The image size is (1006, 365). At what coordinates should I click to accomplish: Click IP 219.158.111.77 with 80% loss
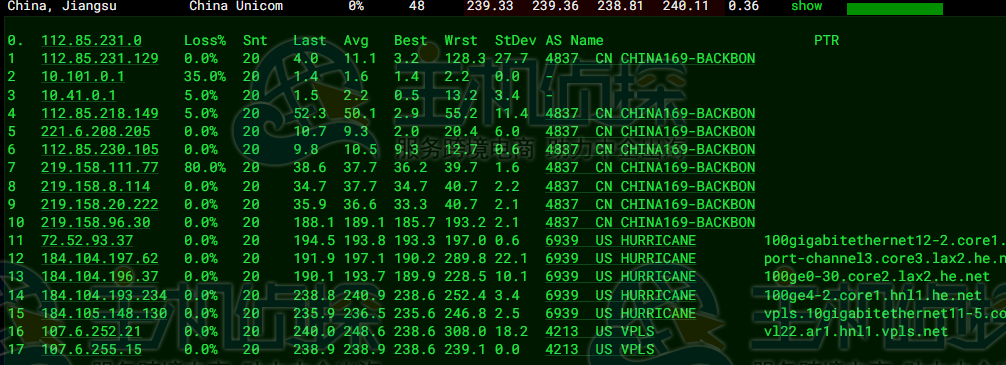[100, 167]
